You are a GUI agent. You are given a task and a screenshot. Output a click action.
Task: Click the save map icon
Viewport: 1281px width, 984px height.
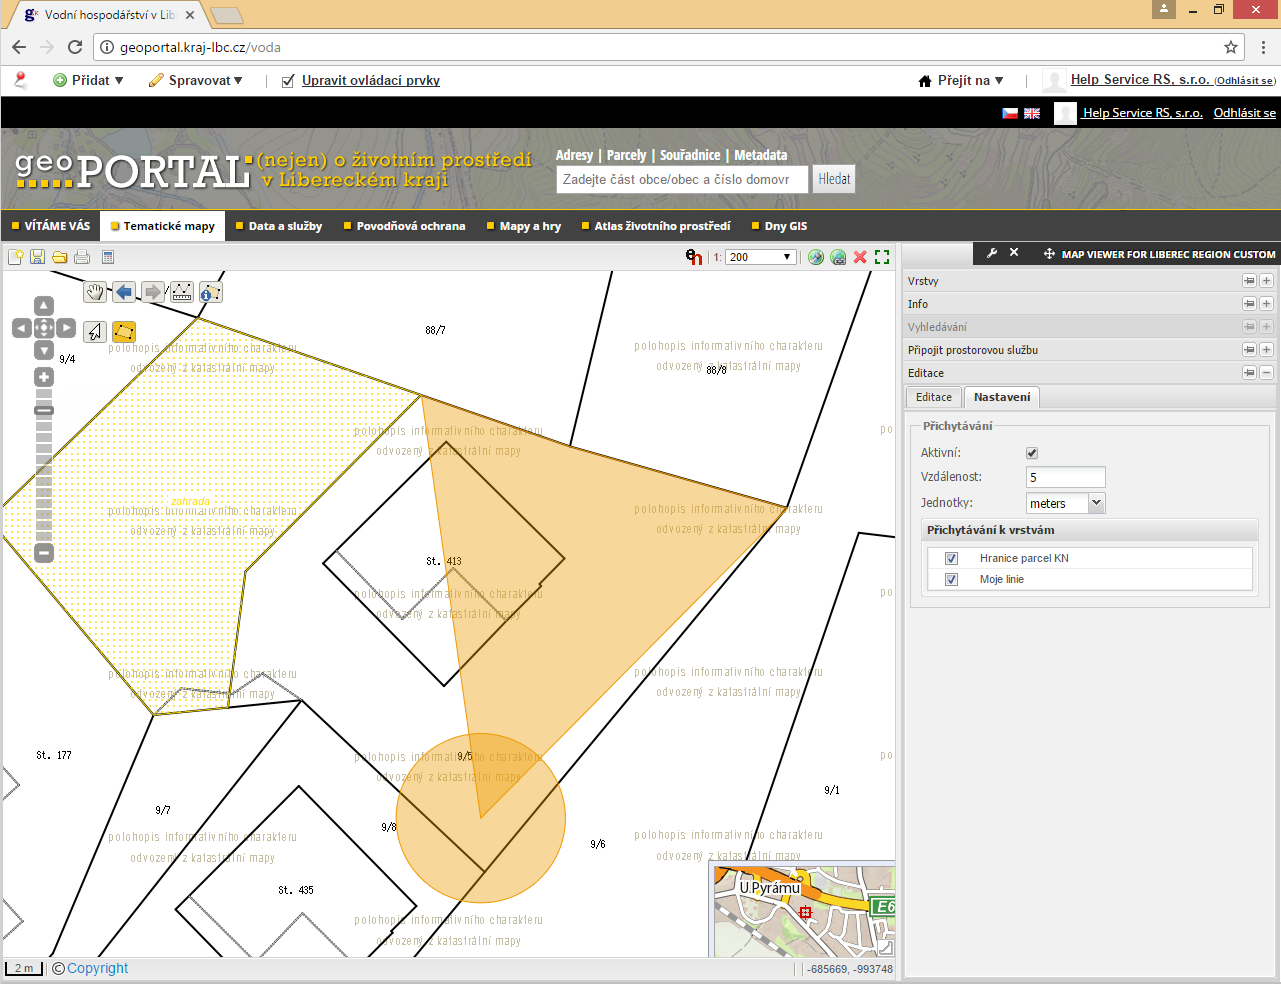click(37, 257)
